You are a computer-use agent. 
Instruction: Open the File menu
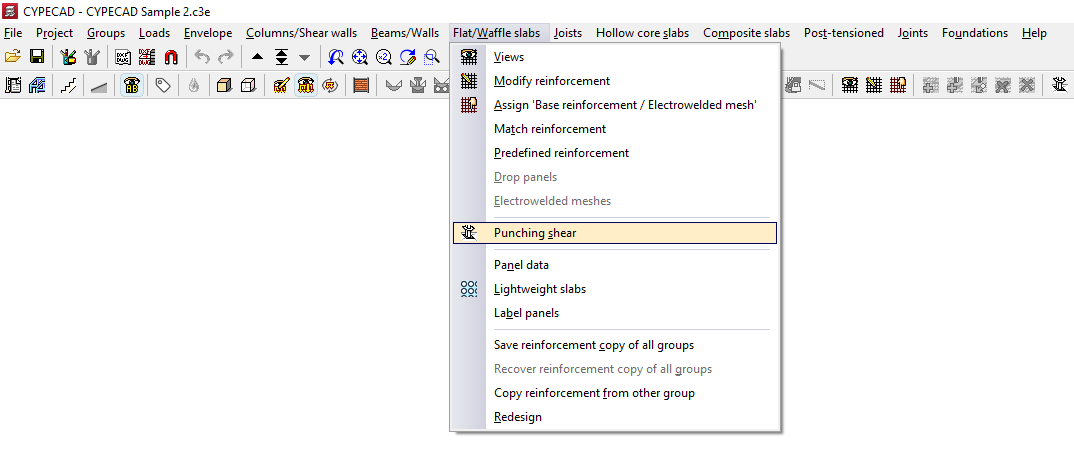[13, 33]
